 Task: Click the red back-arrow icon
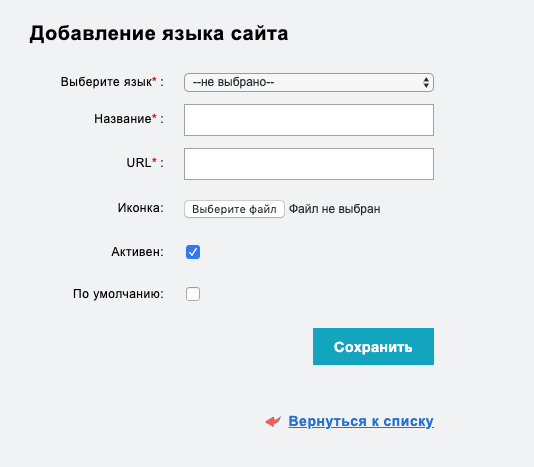(273, 421)
